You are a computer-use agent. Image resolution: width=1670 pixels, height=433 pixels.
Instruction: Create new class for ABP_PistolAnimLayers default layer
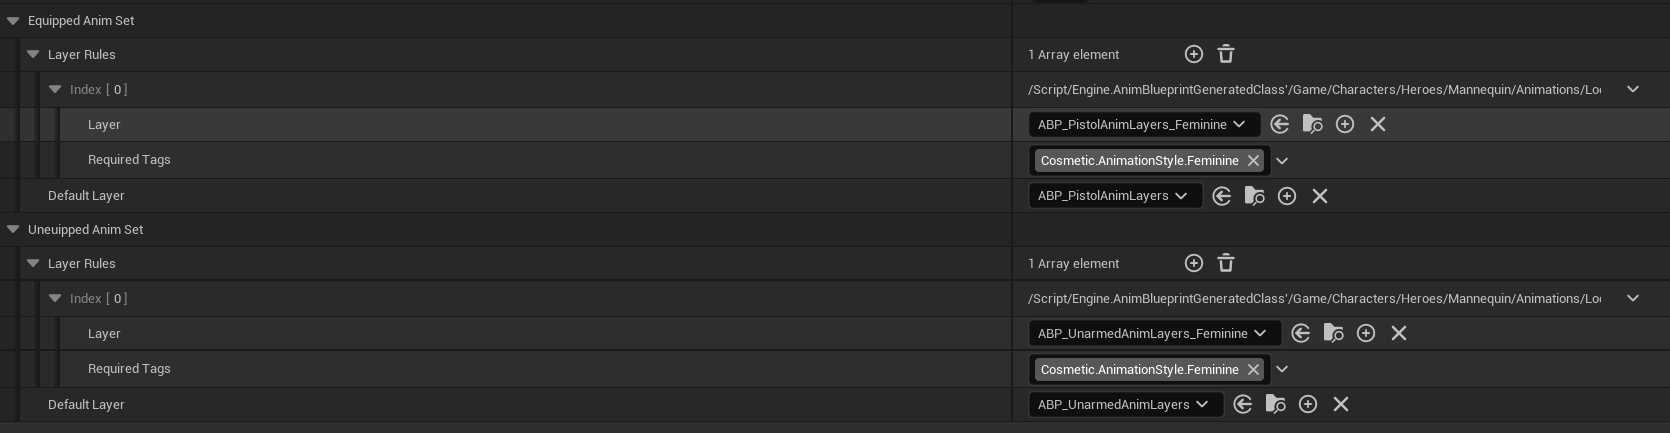[1287, 196]
